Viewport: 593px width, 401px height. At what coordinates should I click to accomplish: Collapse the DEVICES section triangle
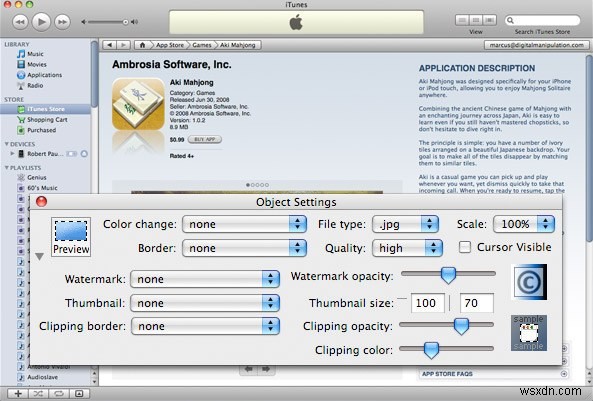(x=6, y=144)
